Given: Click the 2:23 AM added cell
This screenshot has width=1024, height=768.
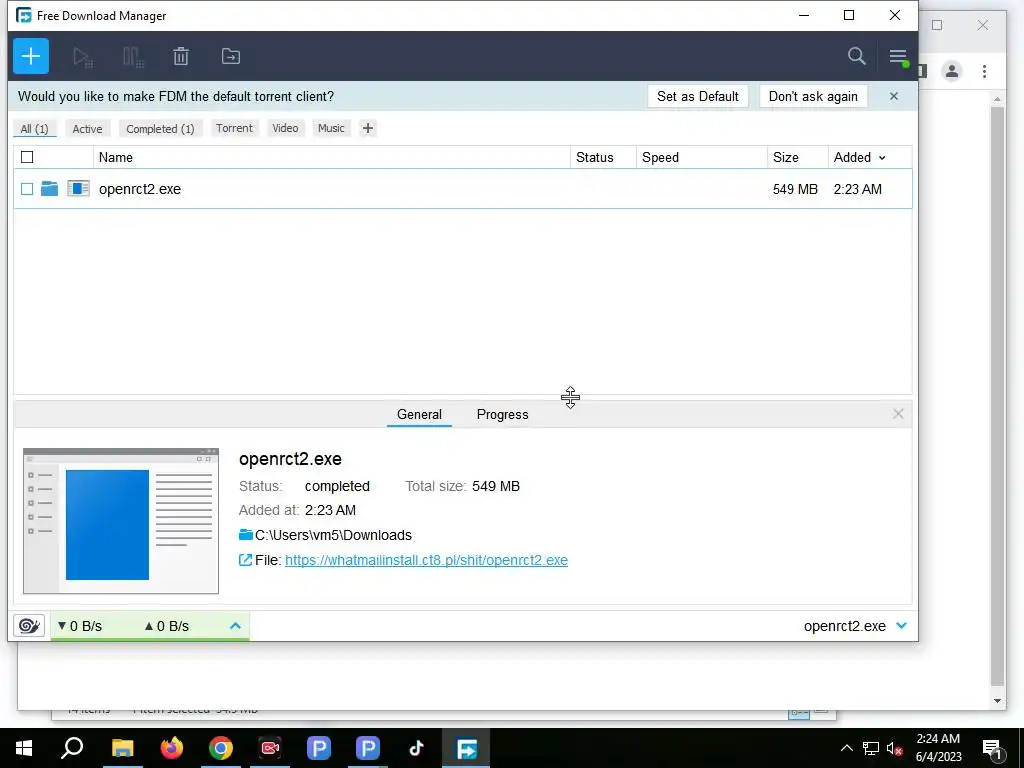Looking at the screenshot, I should 857,189.
